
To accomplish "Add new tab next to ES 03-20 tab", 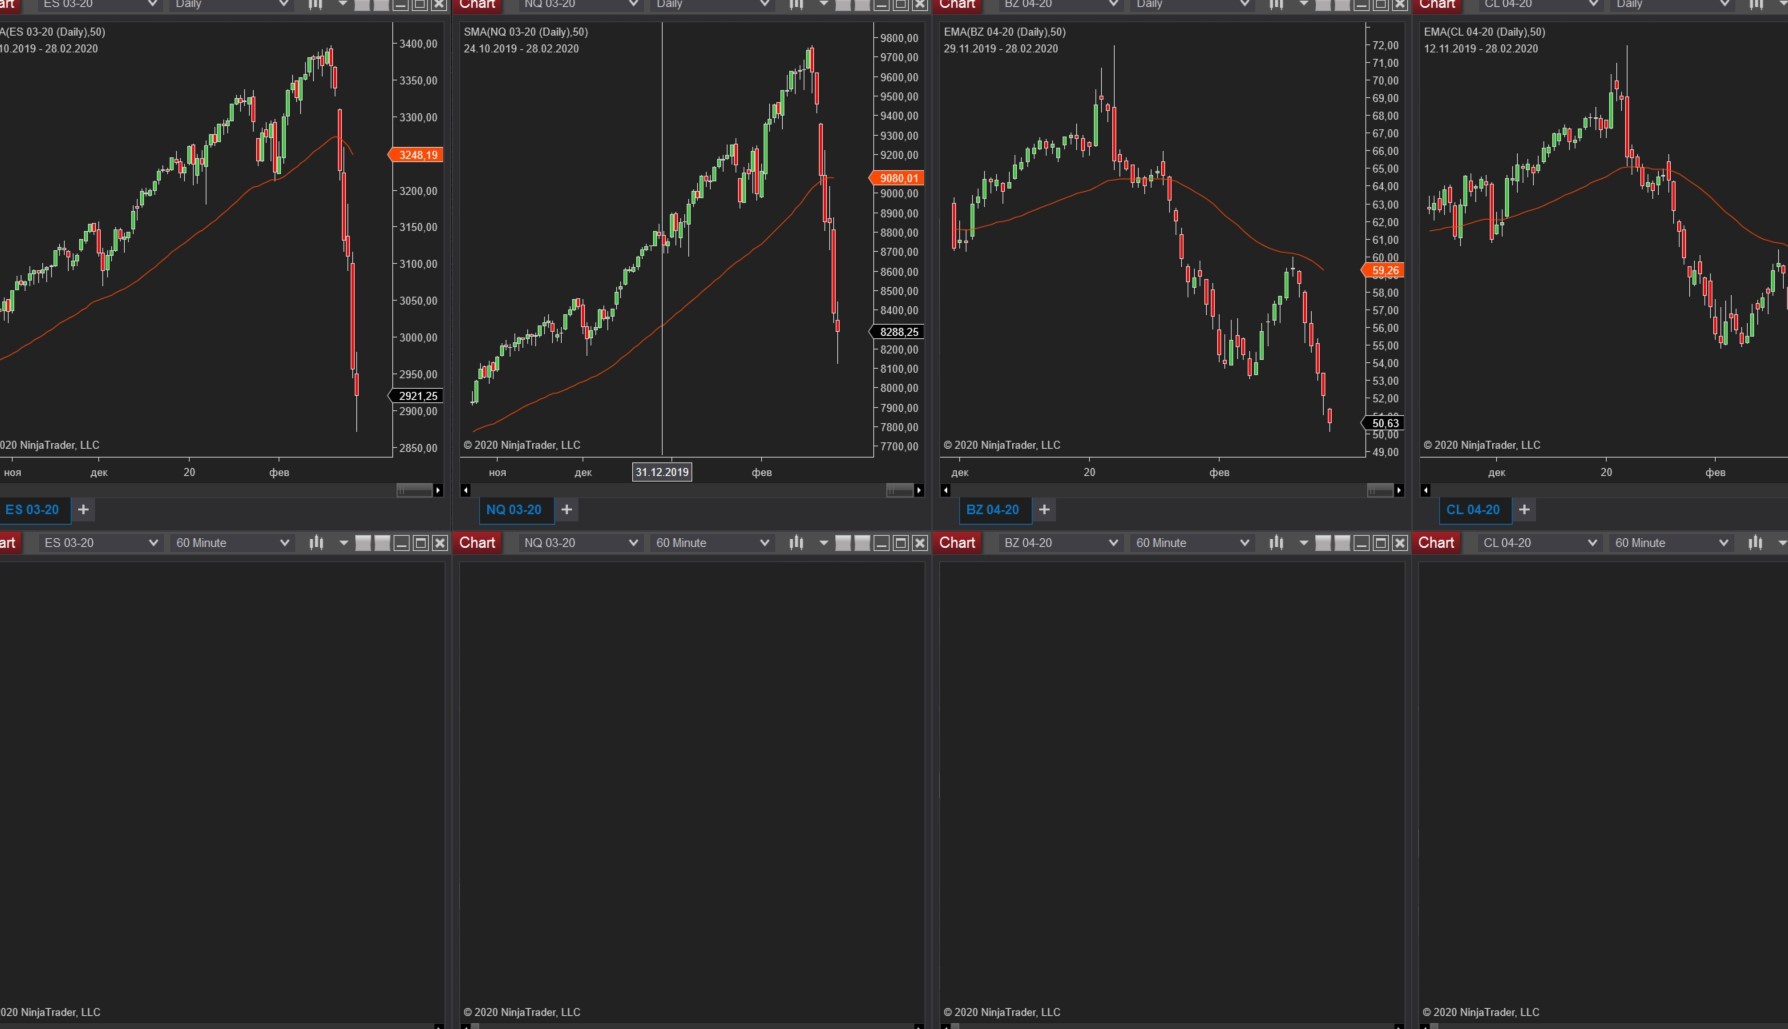I will pos(84,510).
